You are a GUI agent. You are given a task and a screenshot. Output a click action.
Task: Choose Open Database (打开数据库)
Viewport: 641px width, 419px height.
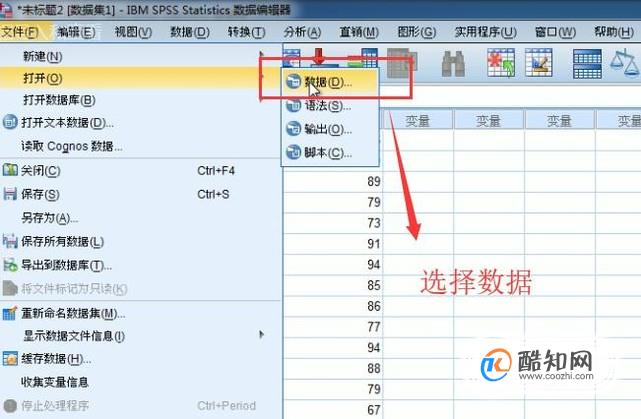tap(141, 100)
